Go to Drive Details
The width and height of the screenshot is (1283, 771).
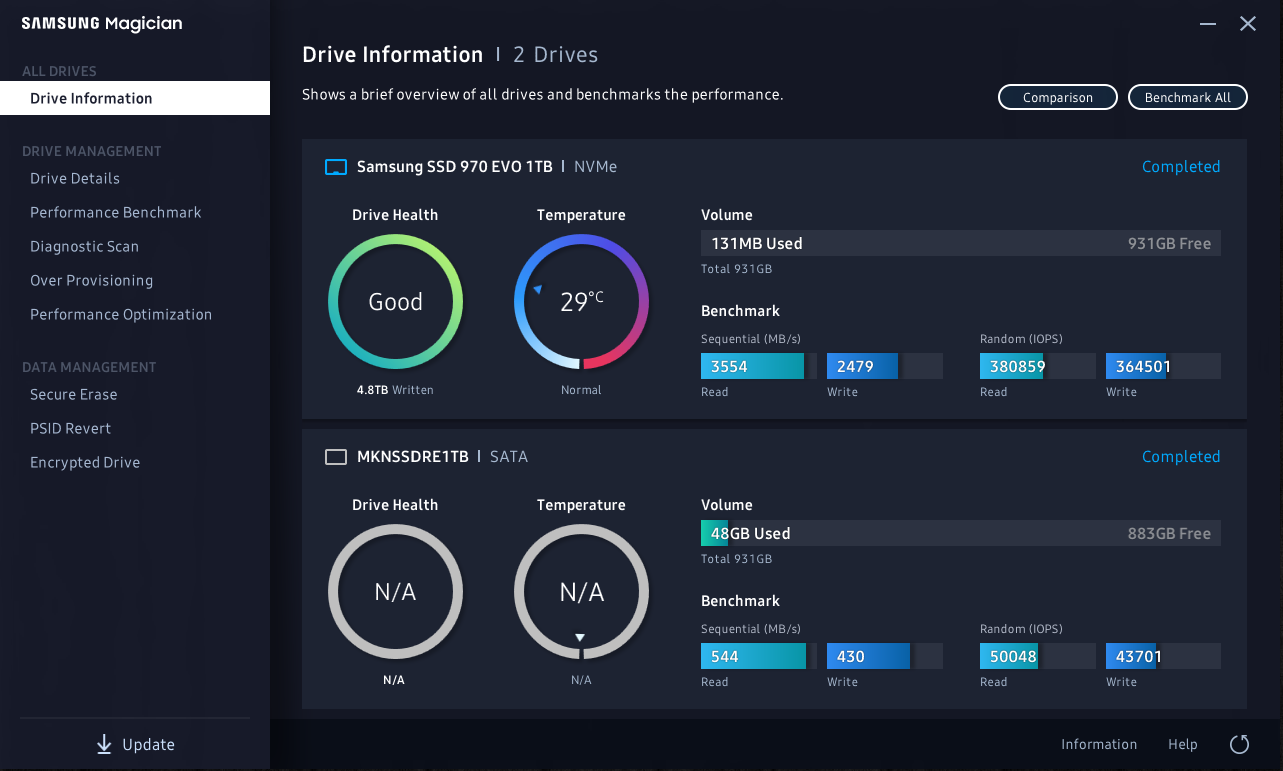[x=75, y=179]
